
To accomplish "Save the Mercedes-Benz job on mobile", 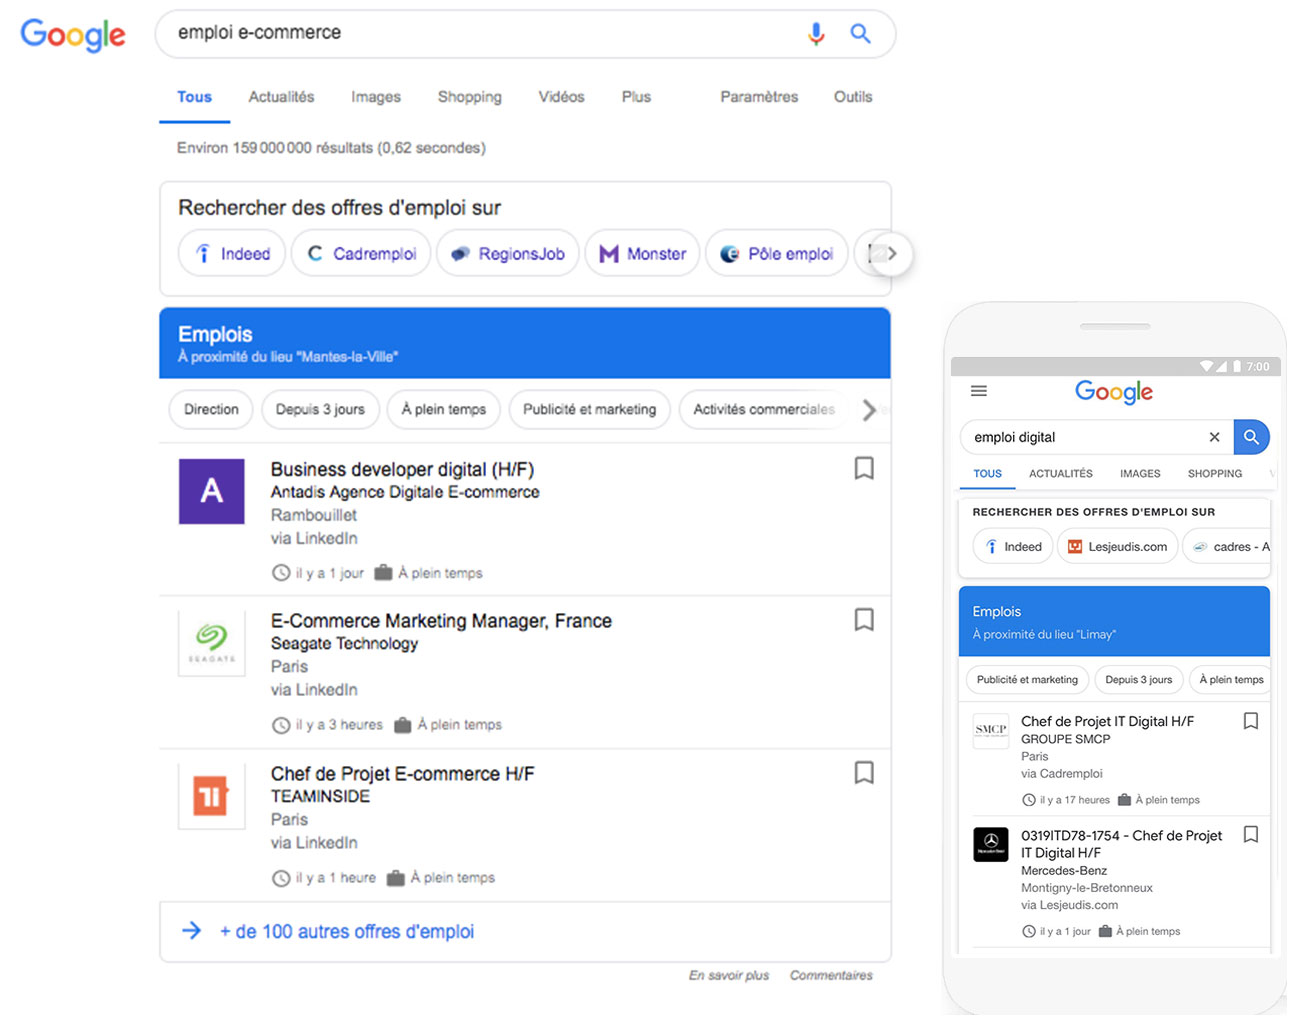I will 1250,835.
